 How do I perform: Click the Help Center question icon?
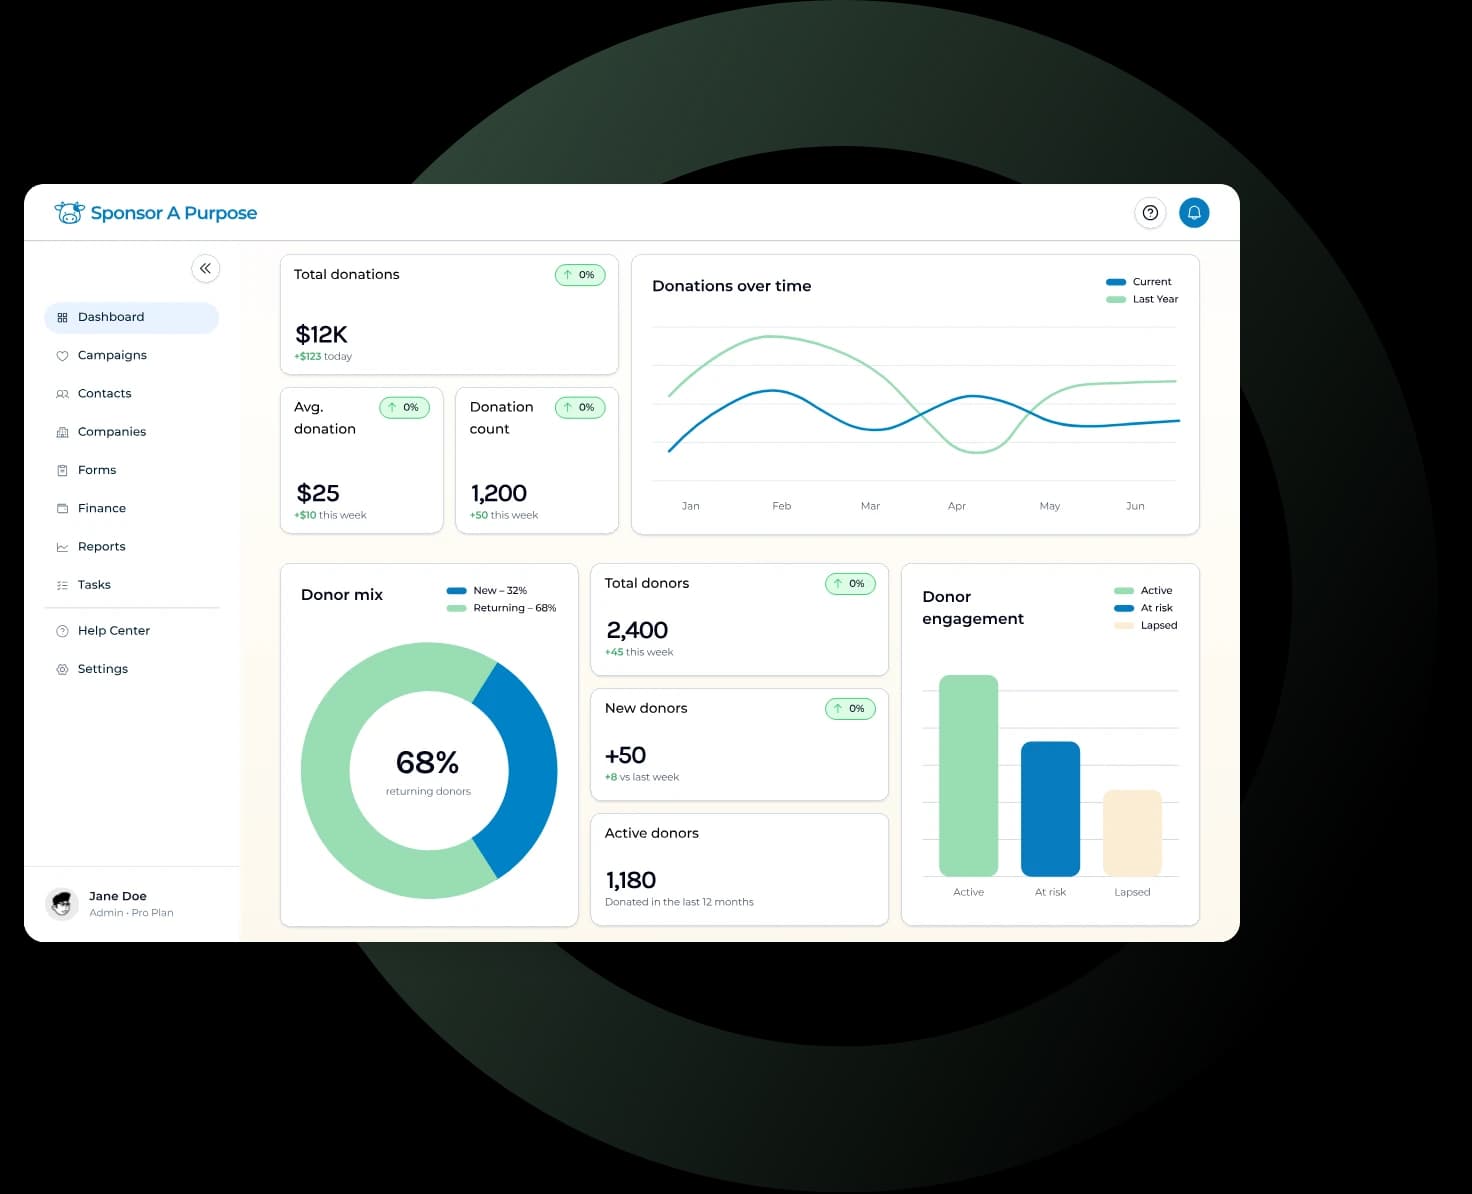(62, 631)
